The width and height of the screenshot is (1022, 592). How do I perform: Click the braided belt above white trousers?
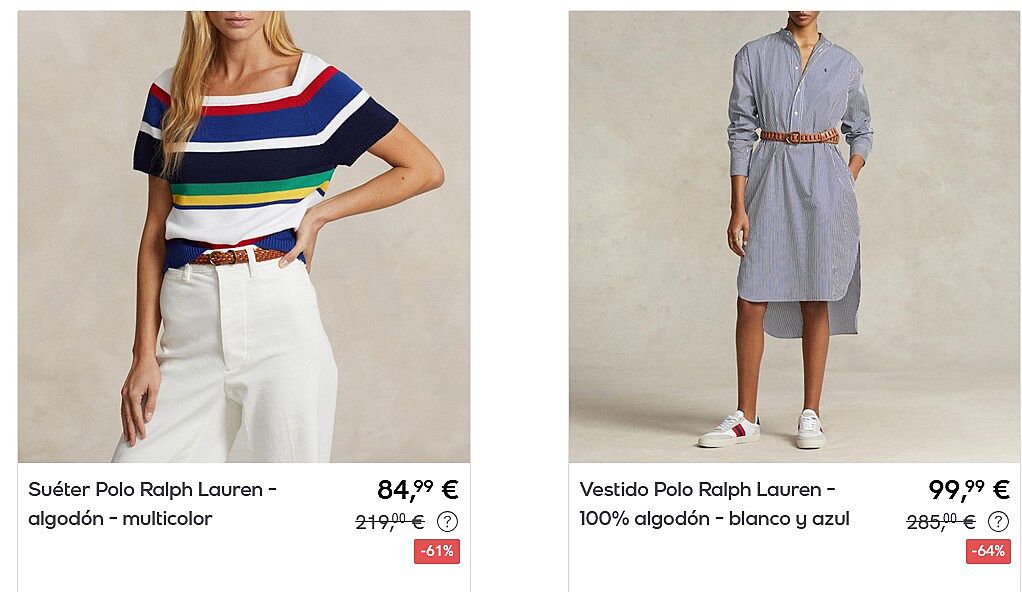(238, 256)
